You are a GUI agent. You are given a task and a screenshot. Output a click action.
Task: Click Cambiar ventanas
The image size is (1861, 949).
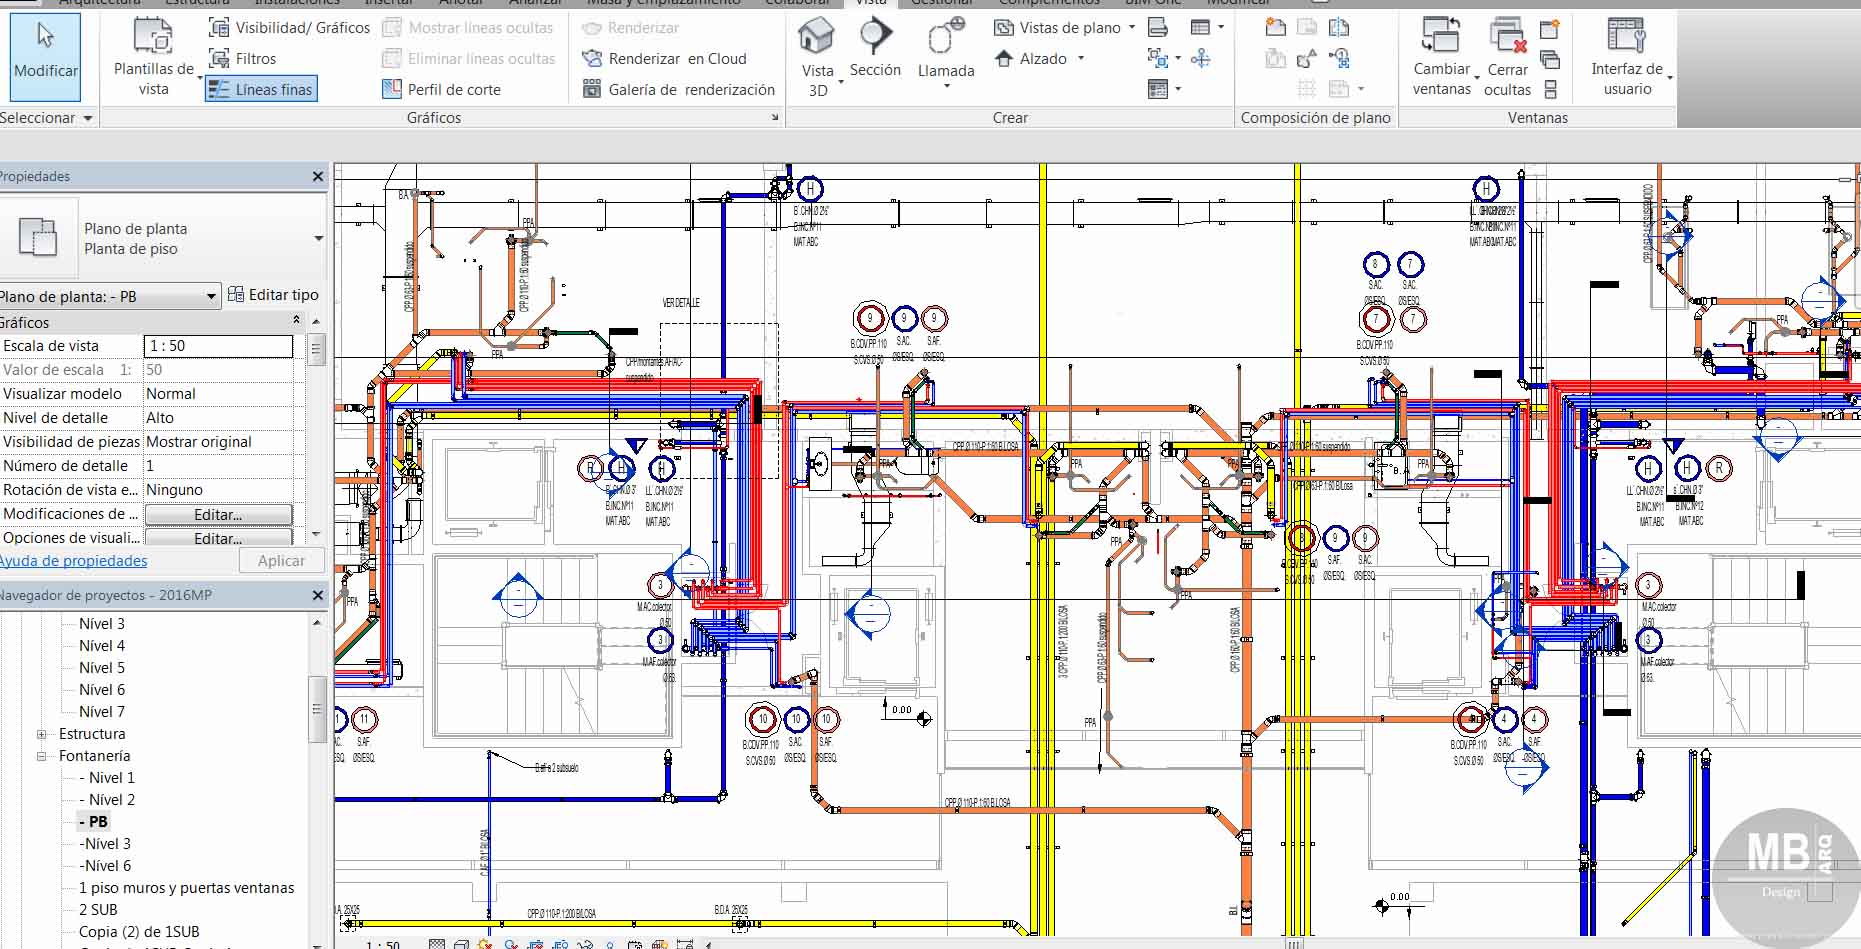click(x=1441, y=58)
